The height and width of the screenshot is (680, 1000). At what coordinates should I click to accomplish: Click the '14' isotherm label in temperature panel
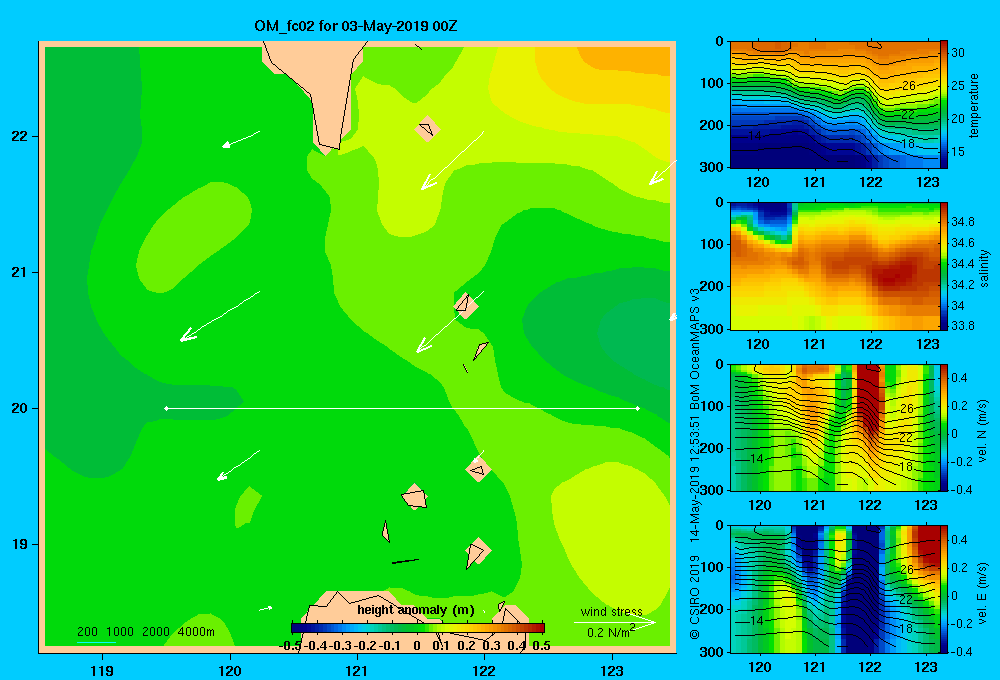tap(754, 136)
